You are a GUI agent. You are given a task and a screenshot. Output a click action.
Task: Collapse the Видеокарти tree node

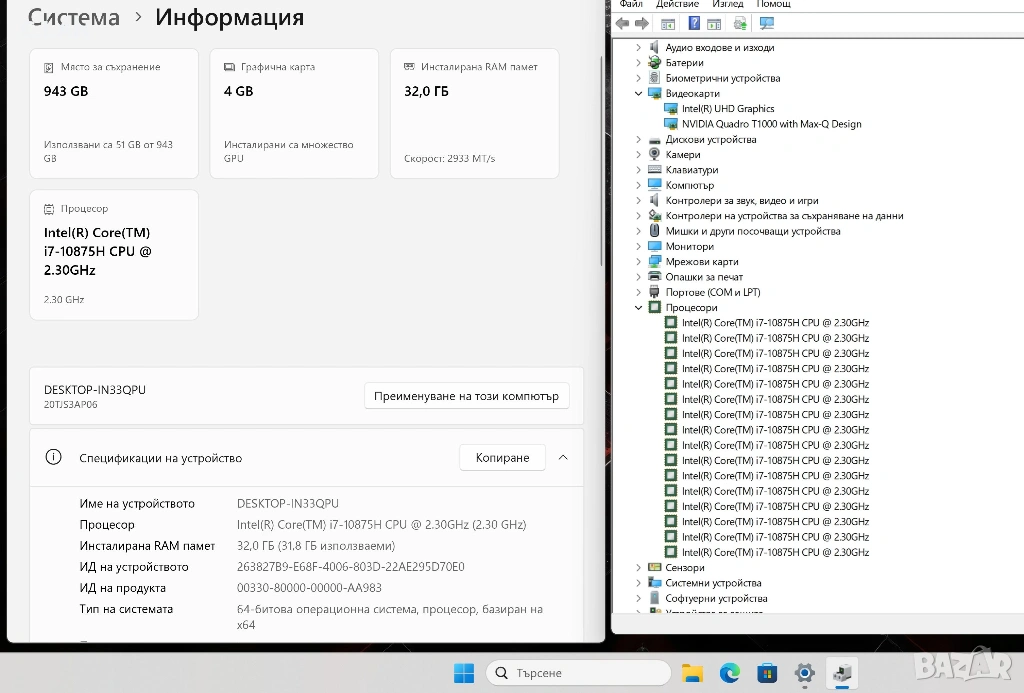[x=639, y=94]
